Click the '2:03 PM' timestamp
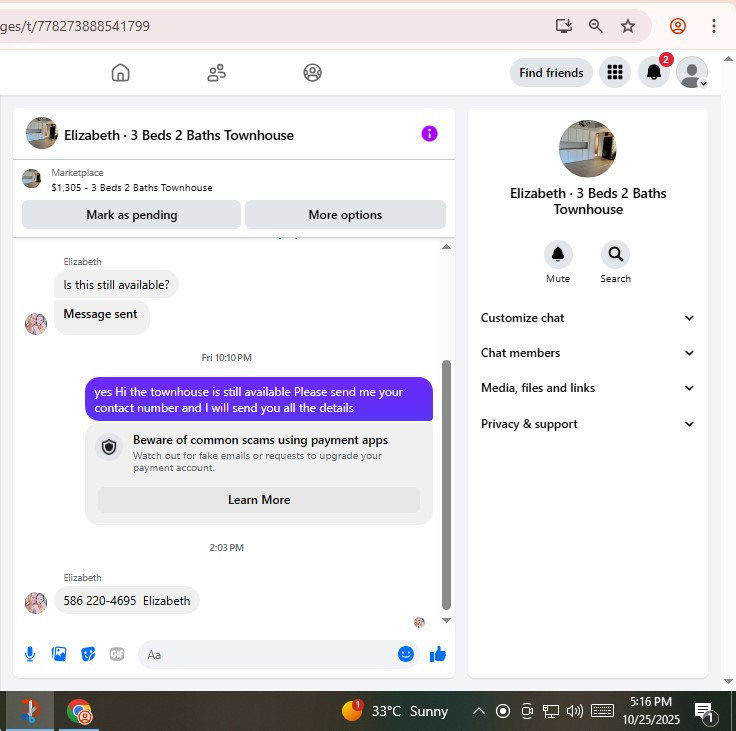 [x=226, y=547]
